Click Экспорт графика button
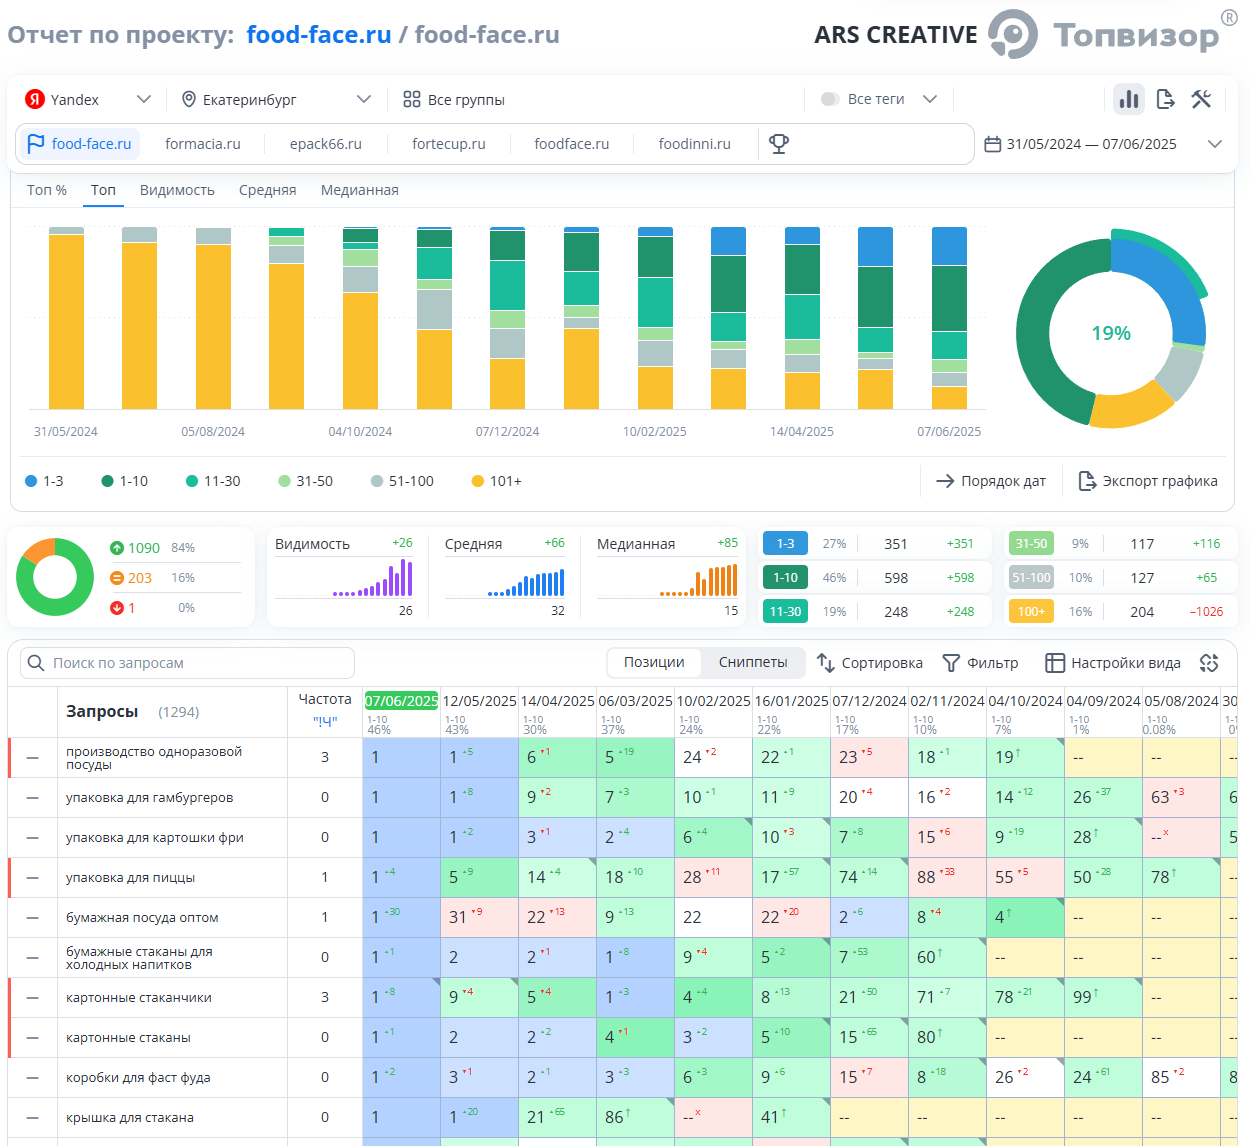 pos(1148,481)
